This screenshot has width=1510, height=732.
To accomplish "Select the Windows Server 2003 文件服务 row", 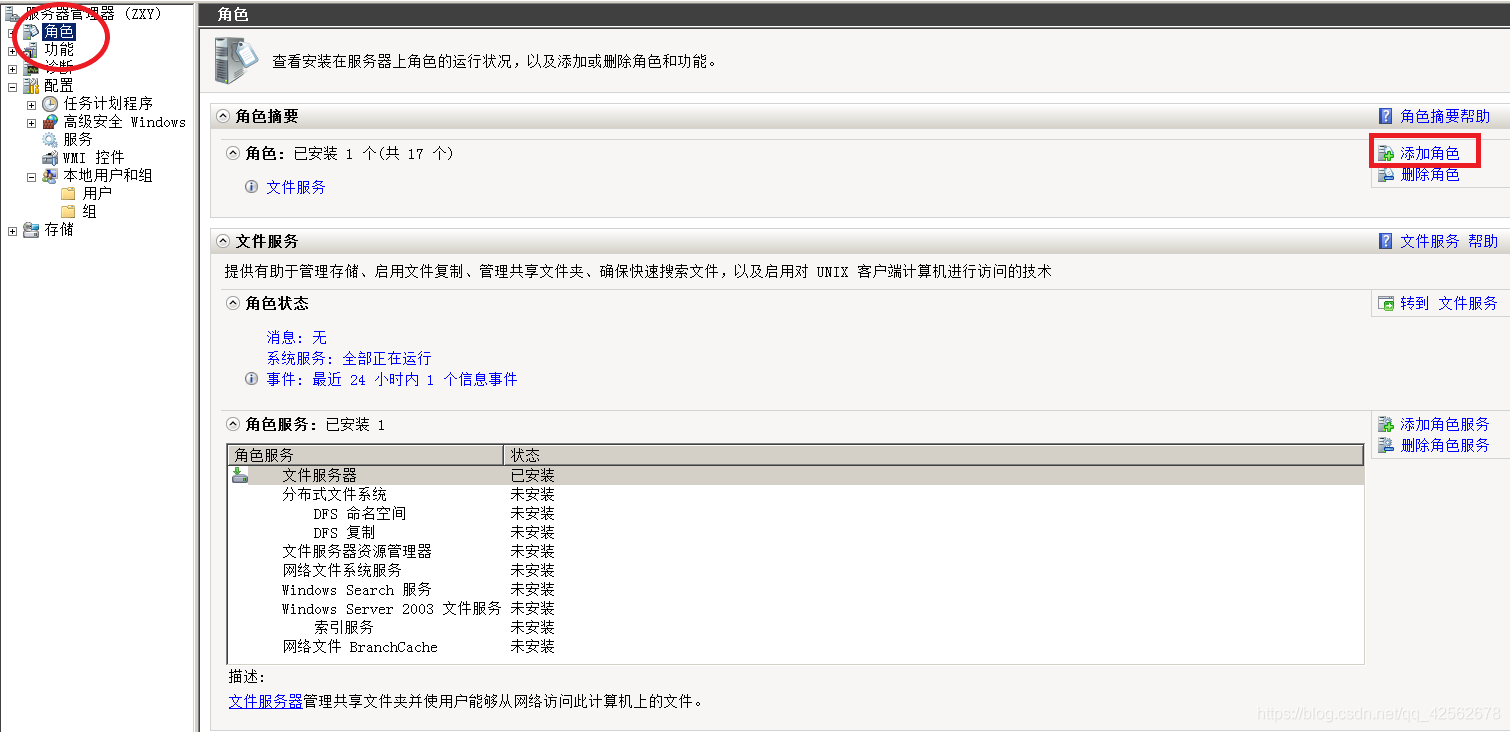I will point(796,608).
